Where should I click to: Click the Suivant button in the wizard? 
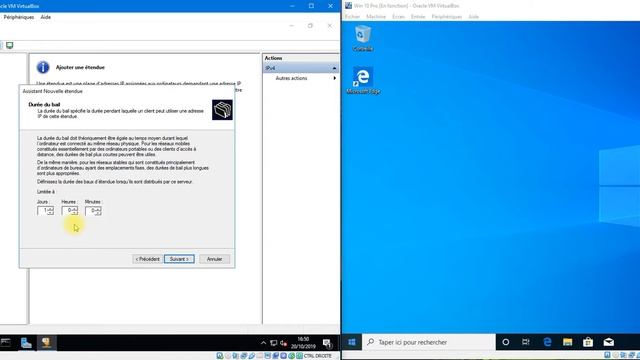pyautogui.click(x=179, y=259)
